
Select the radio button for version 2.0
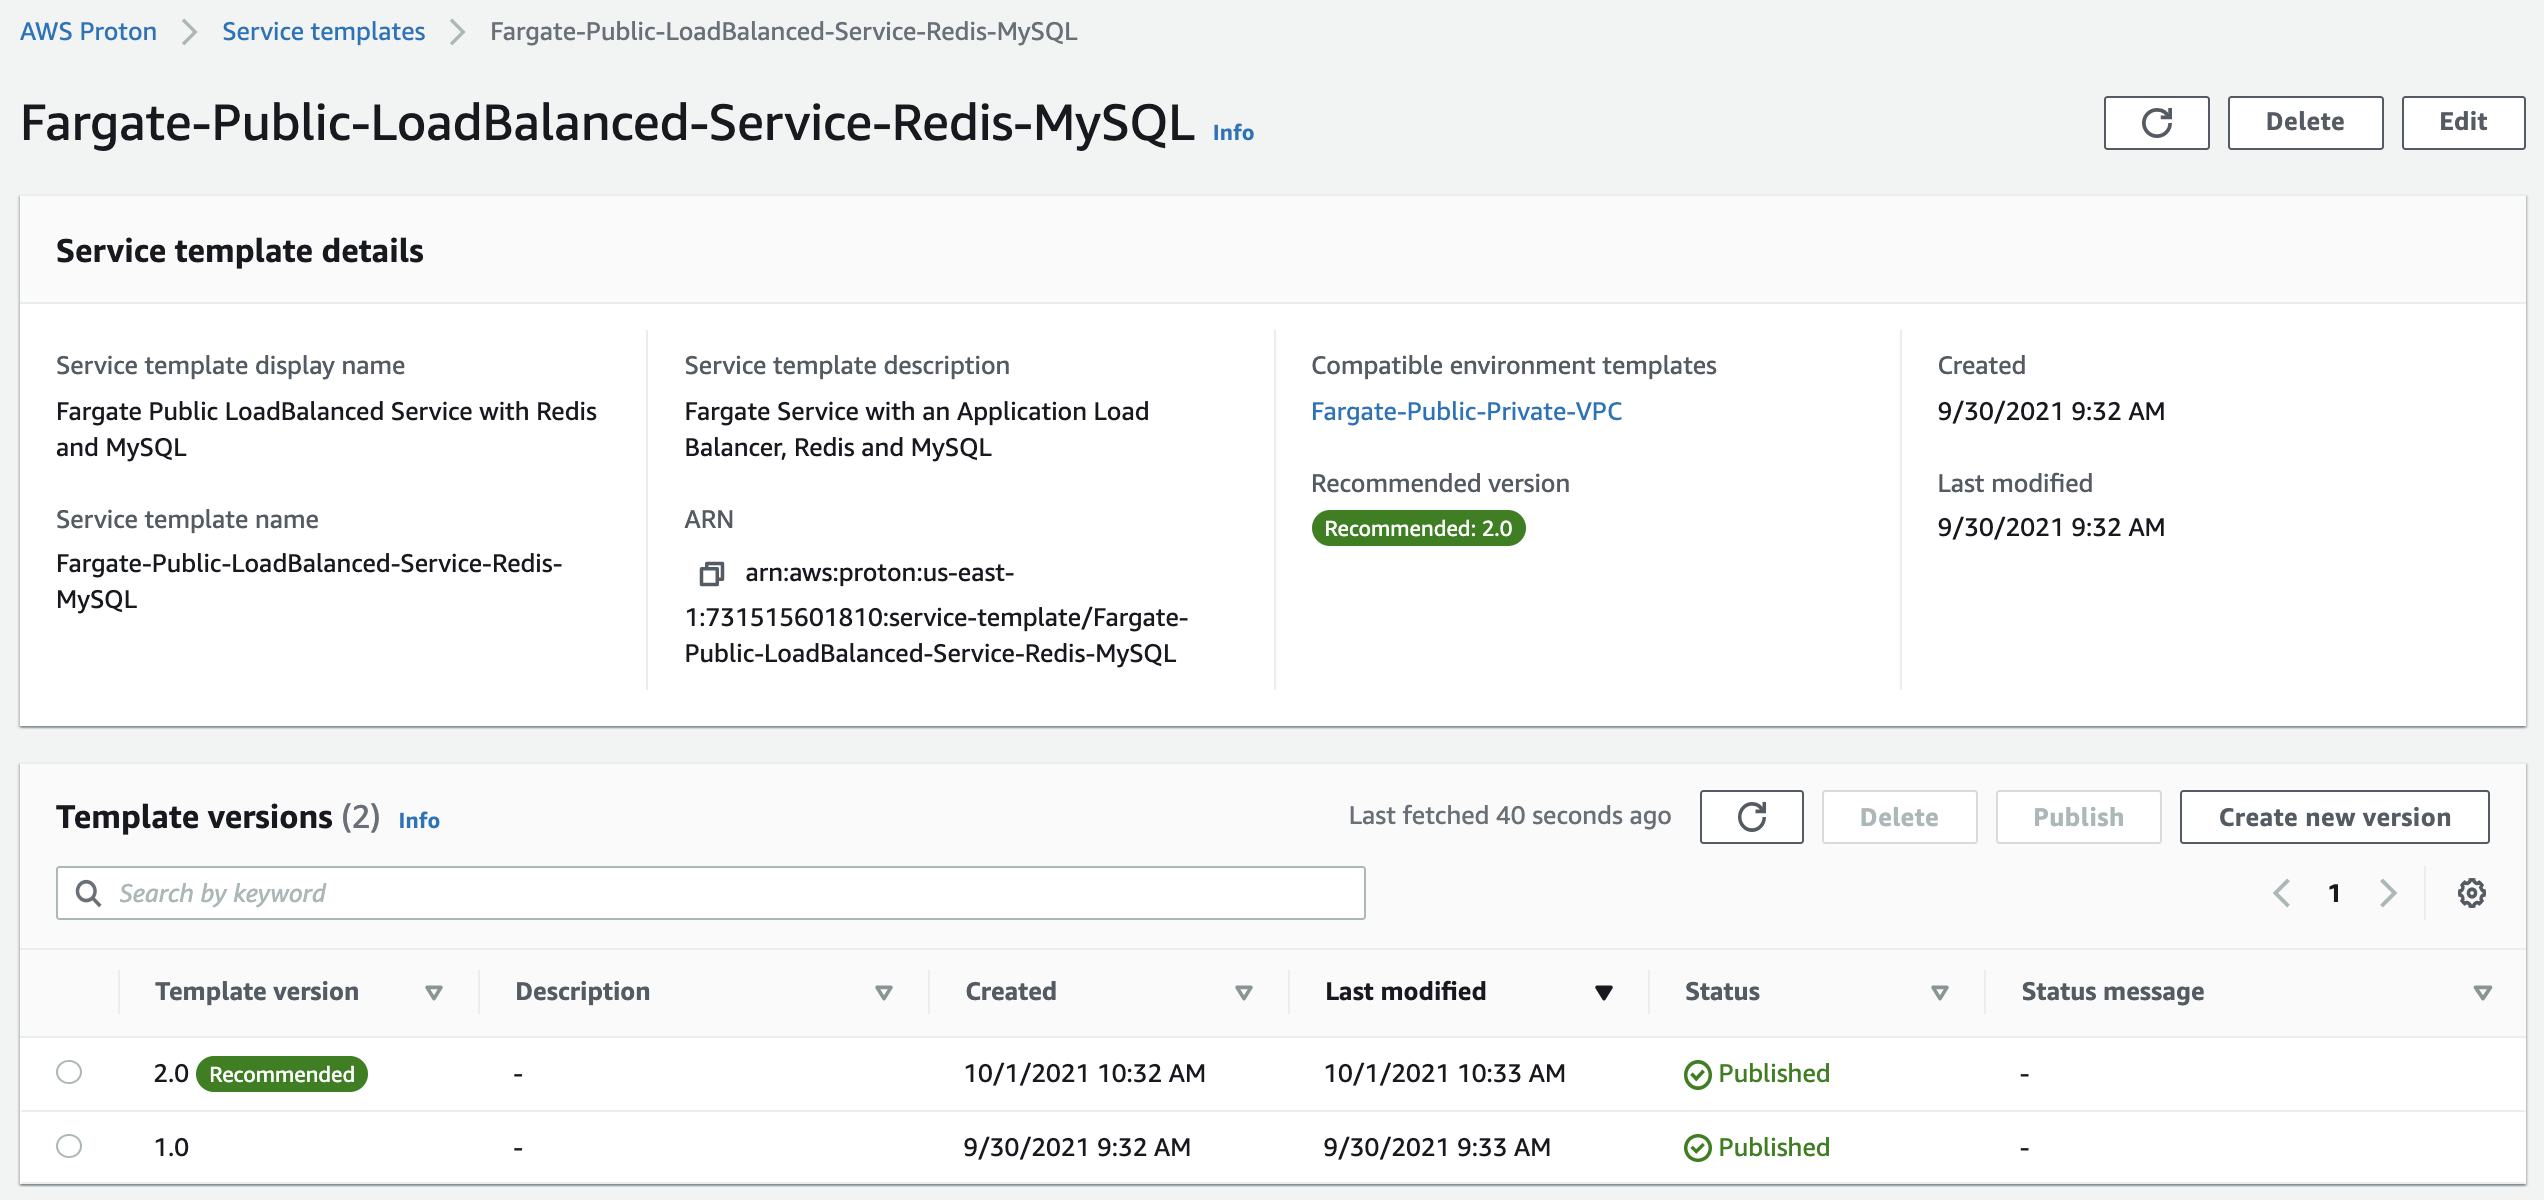coord(69,1072)
